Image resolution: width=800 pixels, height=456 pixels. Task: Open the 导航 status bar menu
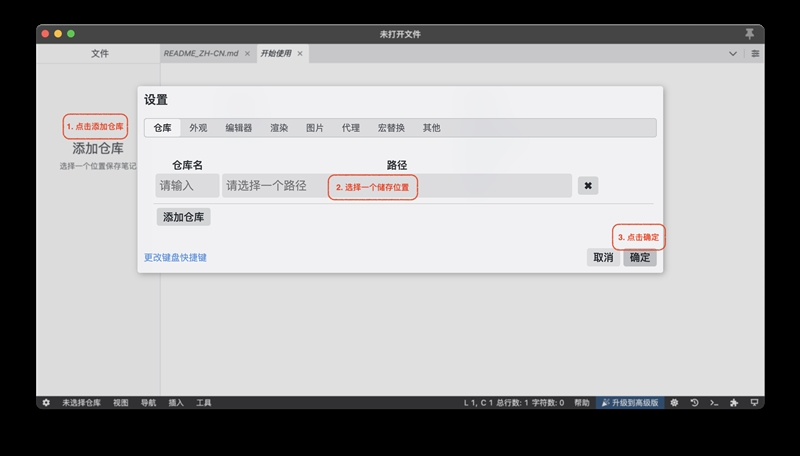coord(148,403)
